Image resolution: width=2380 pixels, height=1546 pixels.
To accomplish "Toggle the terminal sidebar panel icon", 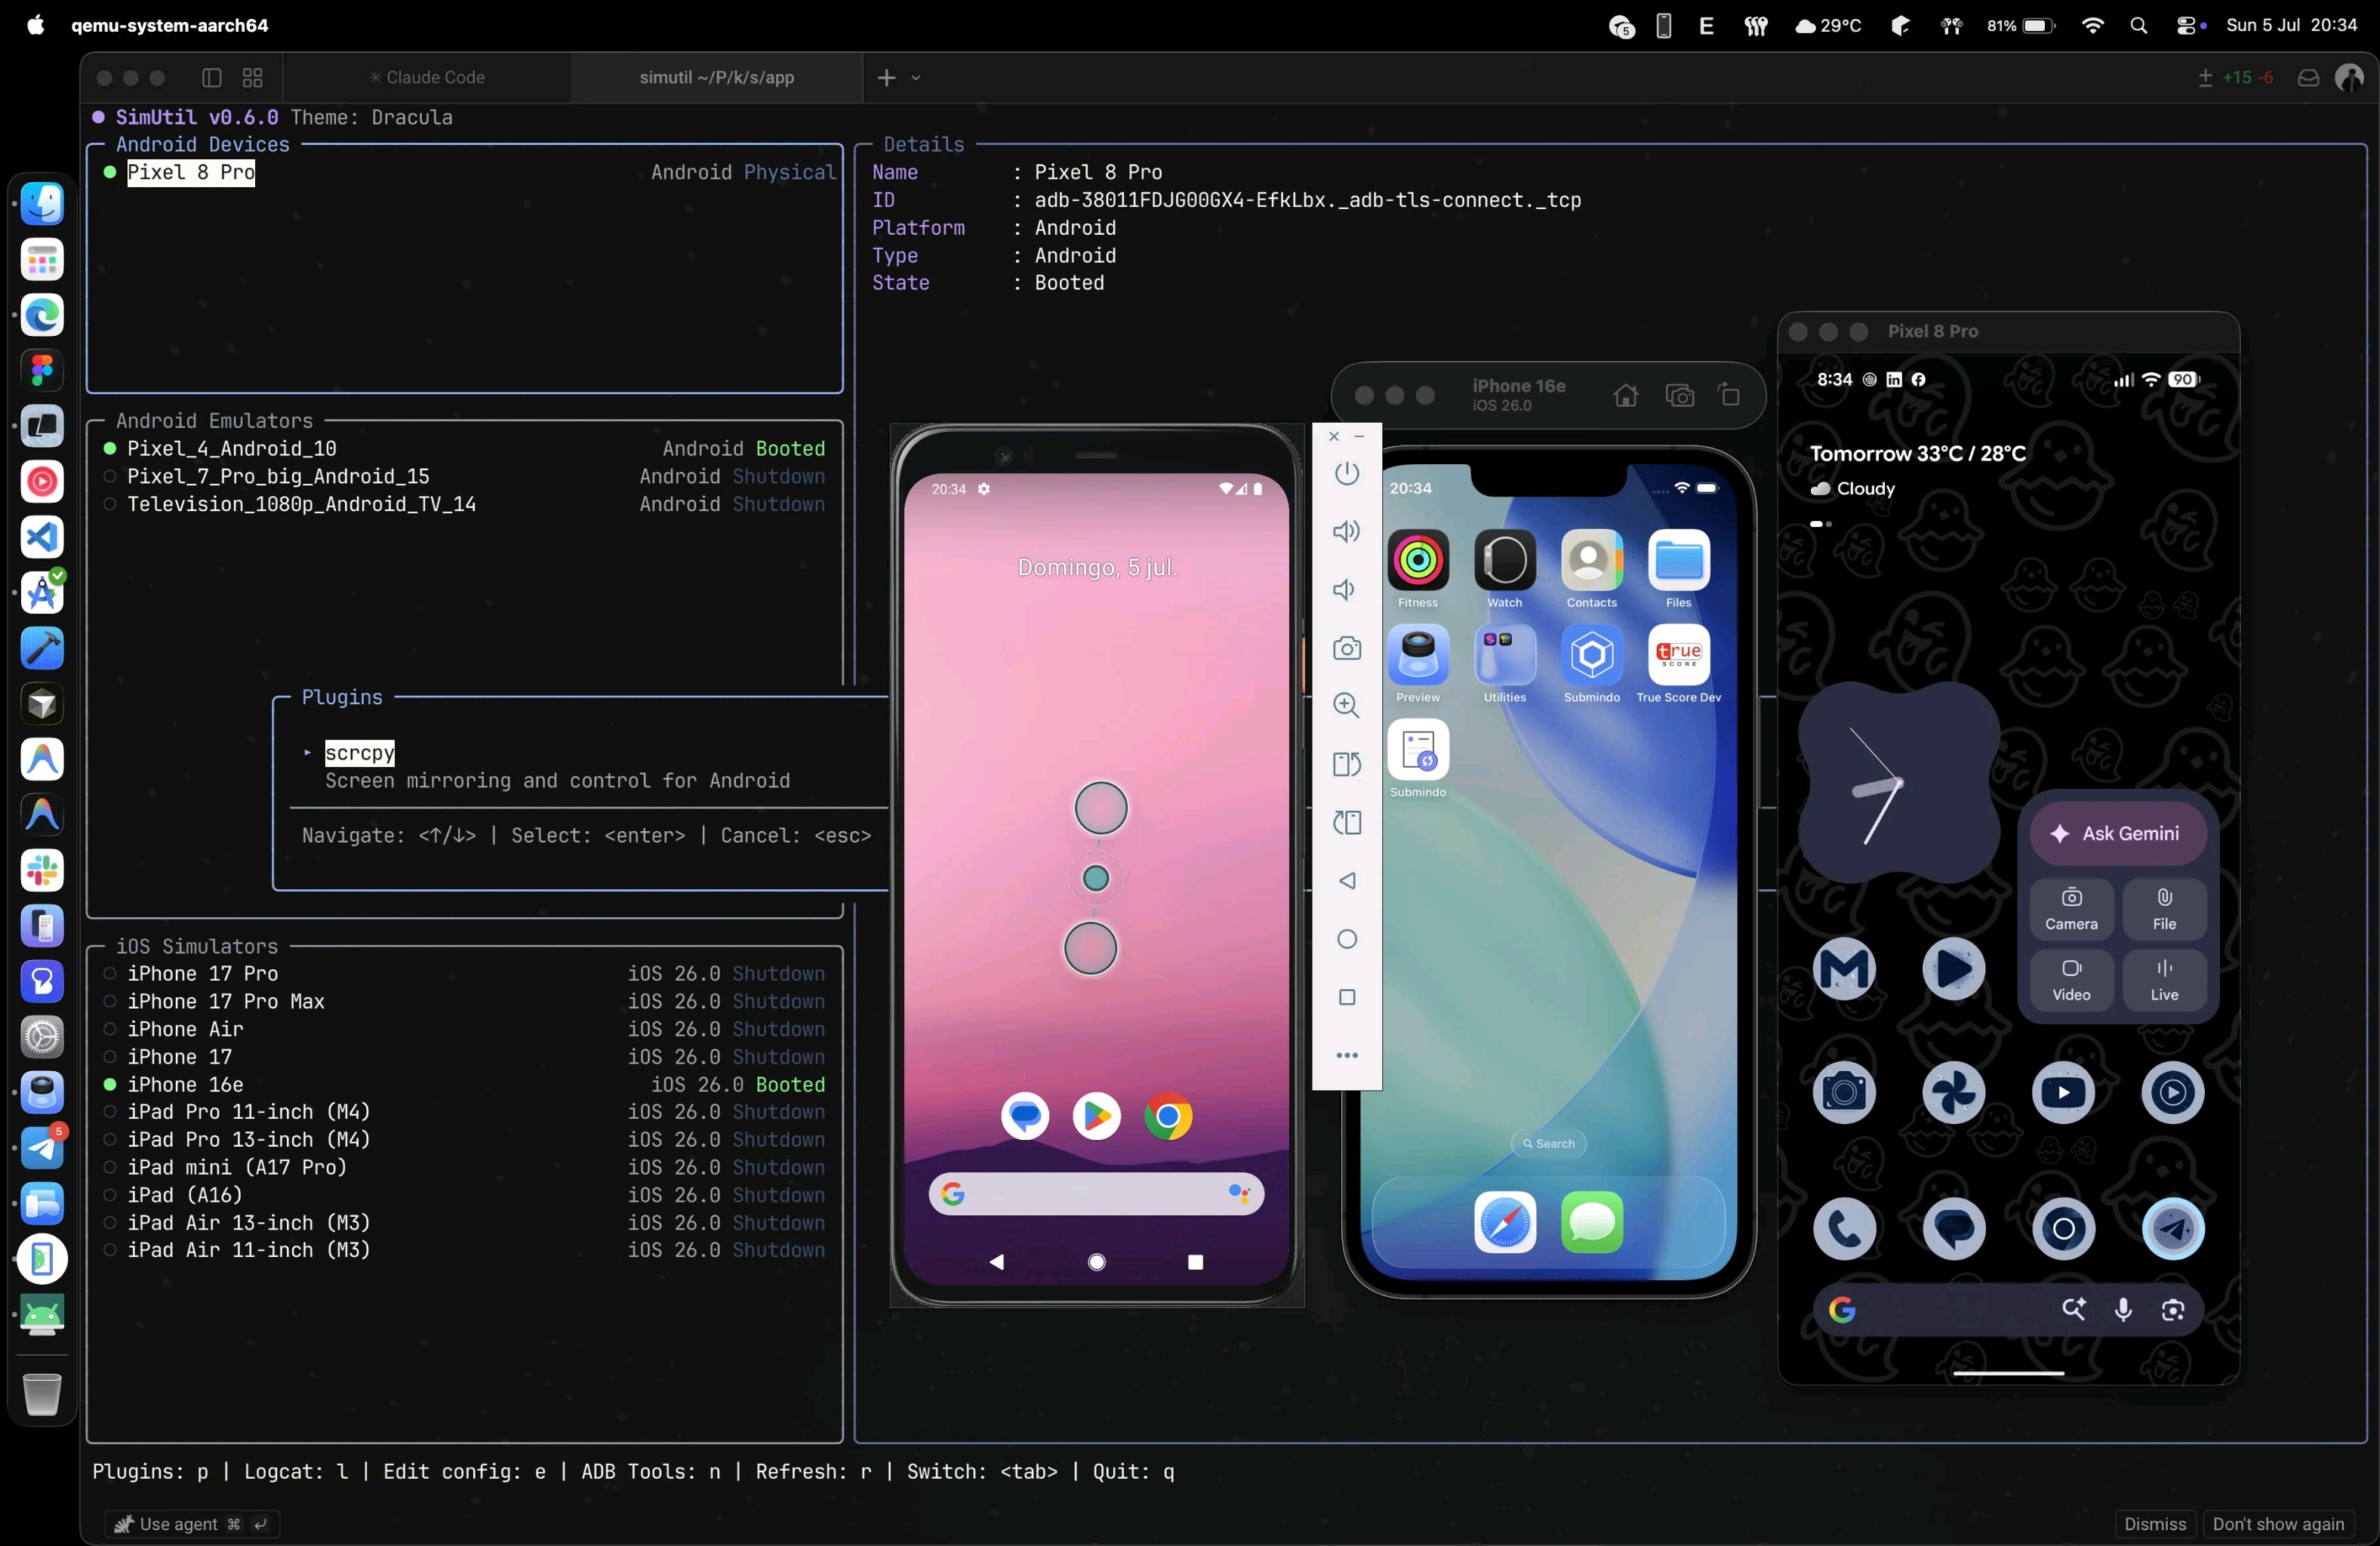I will click(211, 78).
